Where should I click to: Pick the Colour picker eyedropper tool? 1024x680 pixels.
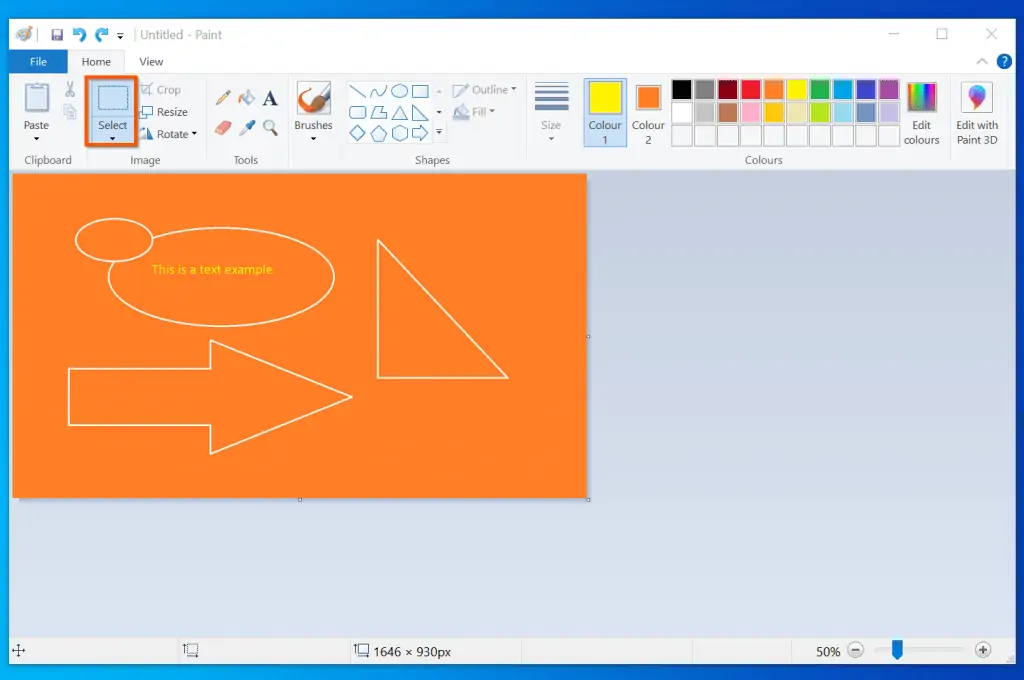[246, 127]
